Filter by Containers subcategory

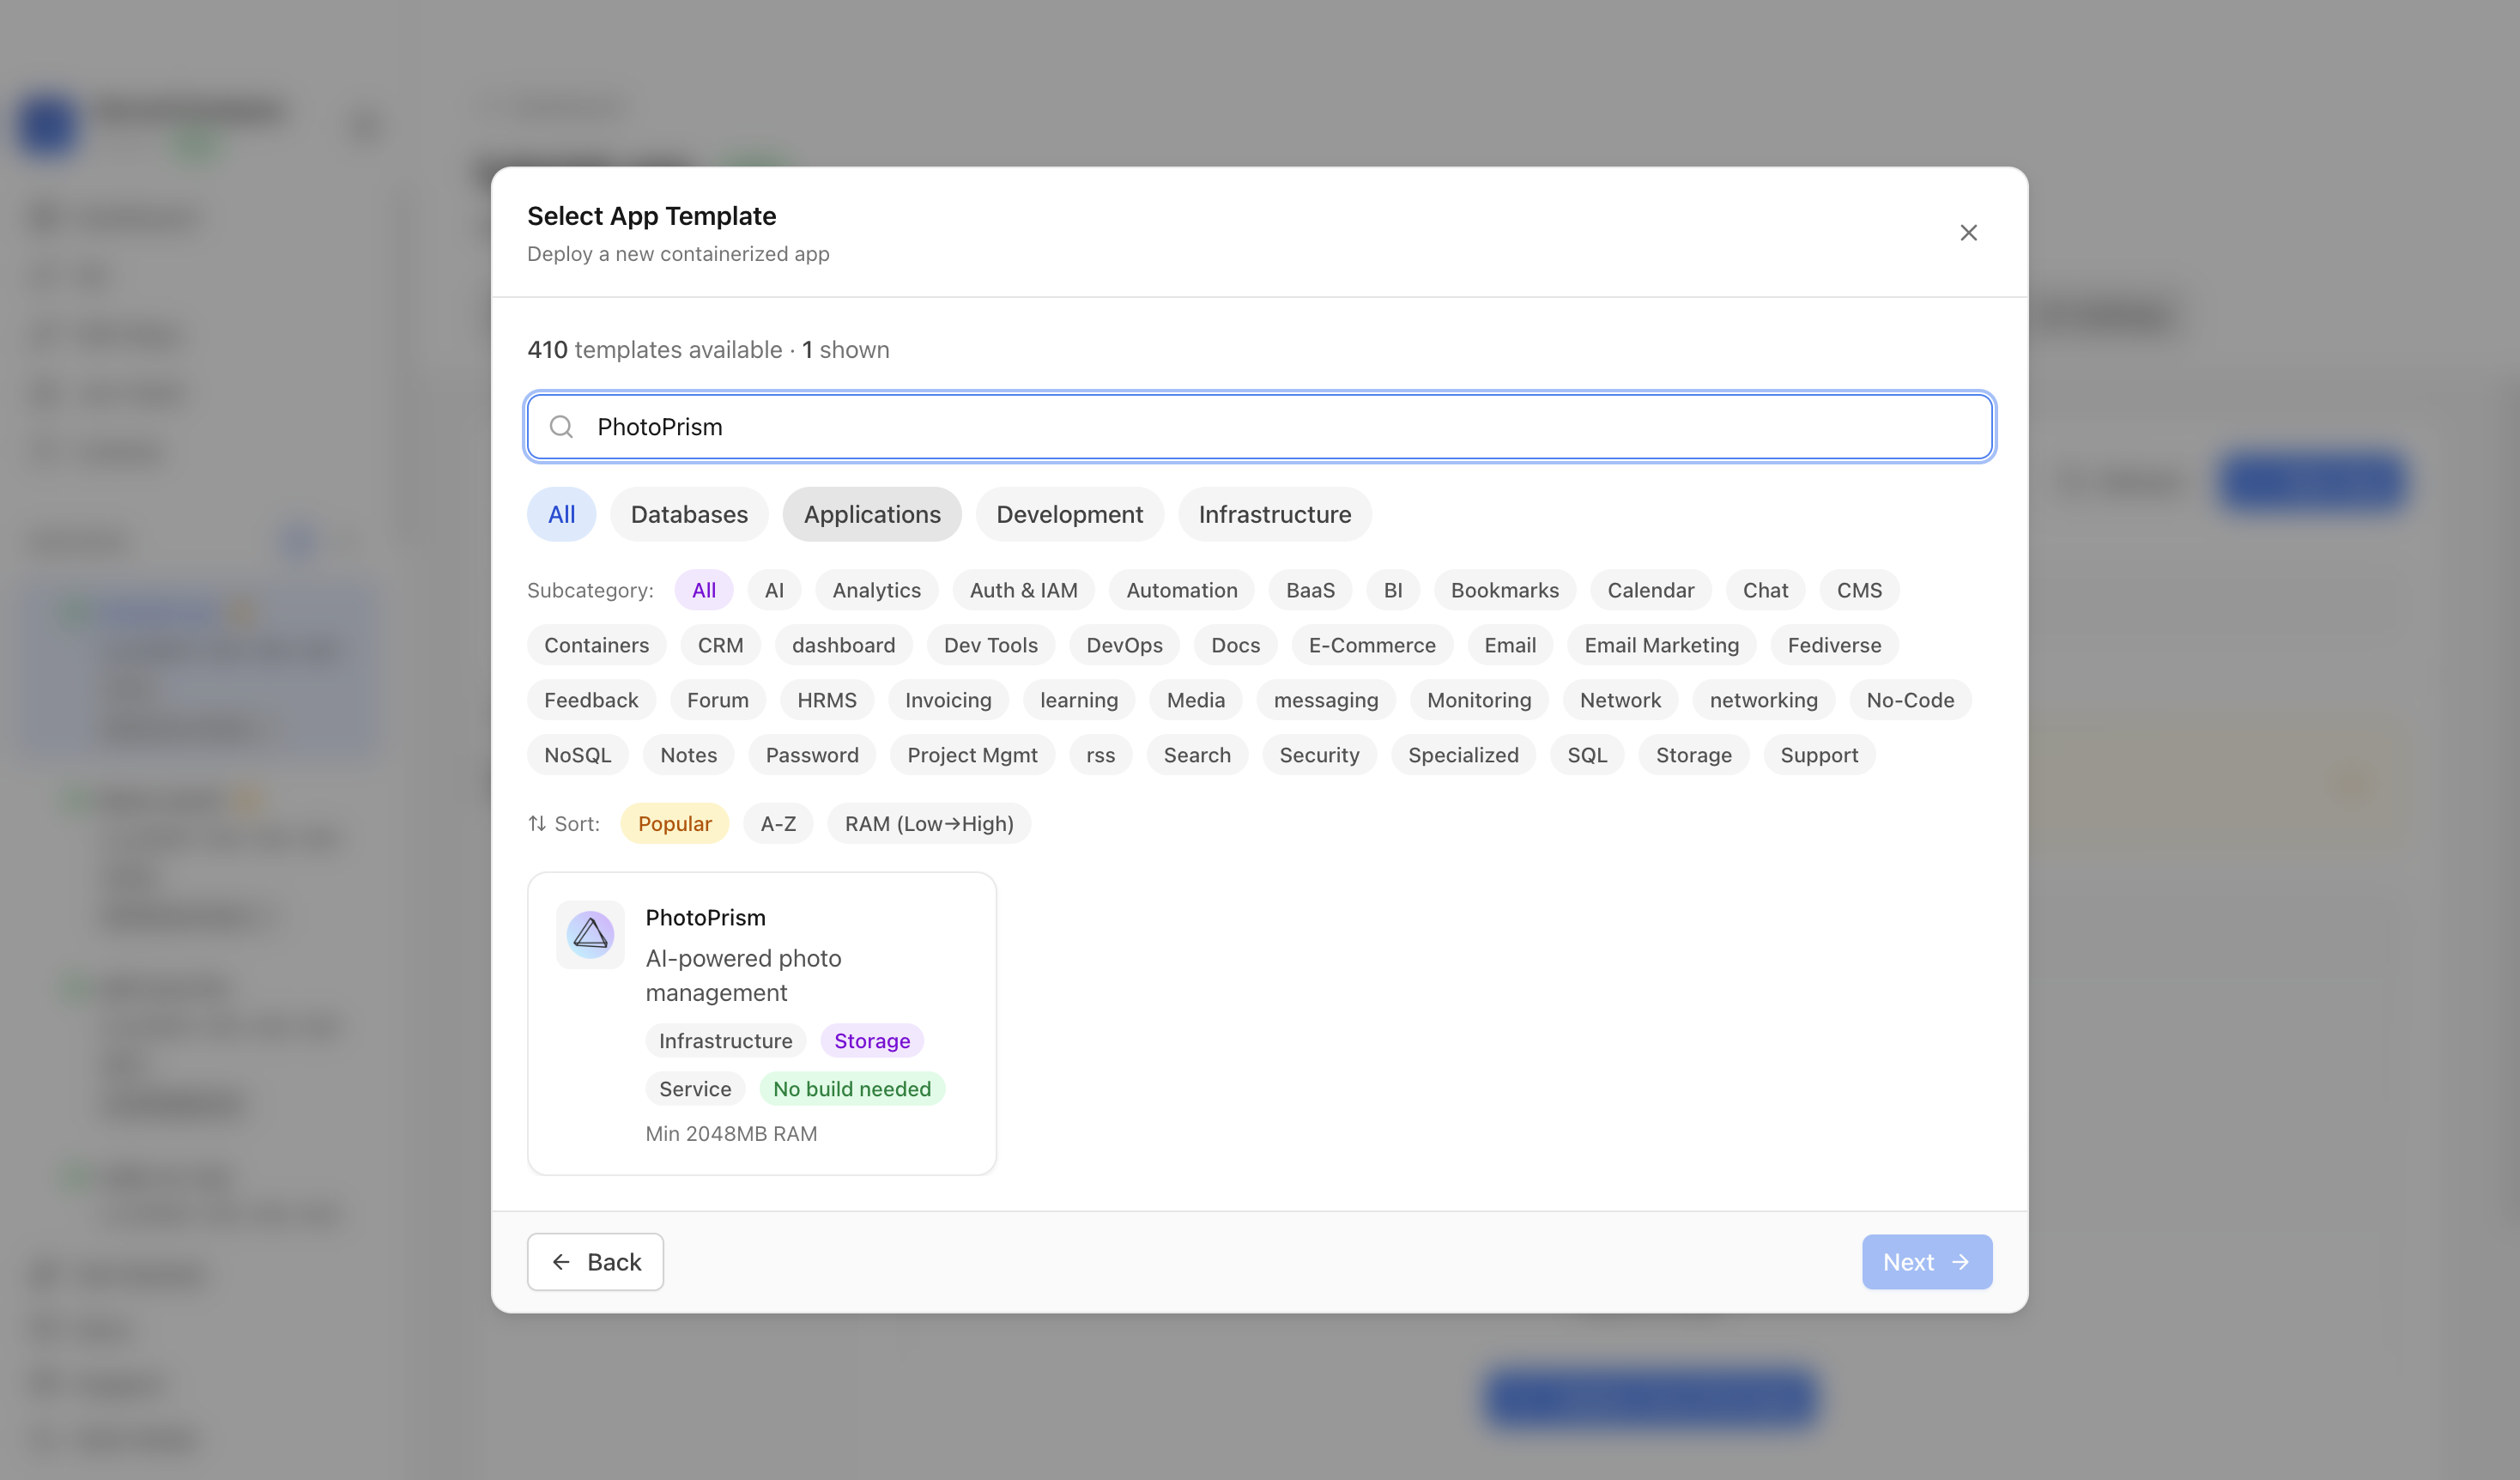[596, 645]
